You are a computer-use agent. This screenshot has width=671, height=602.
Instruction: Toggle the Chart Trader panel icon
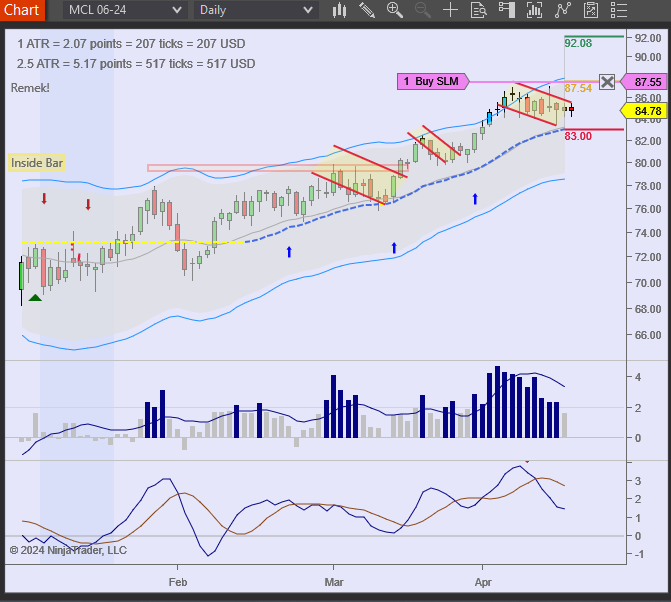pos(507,10)
